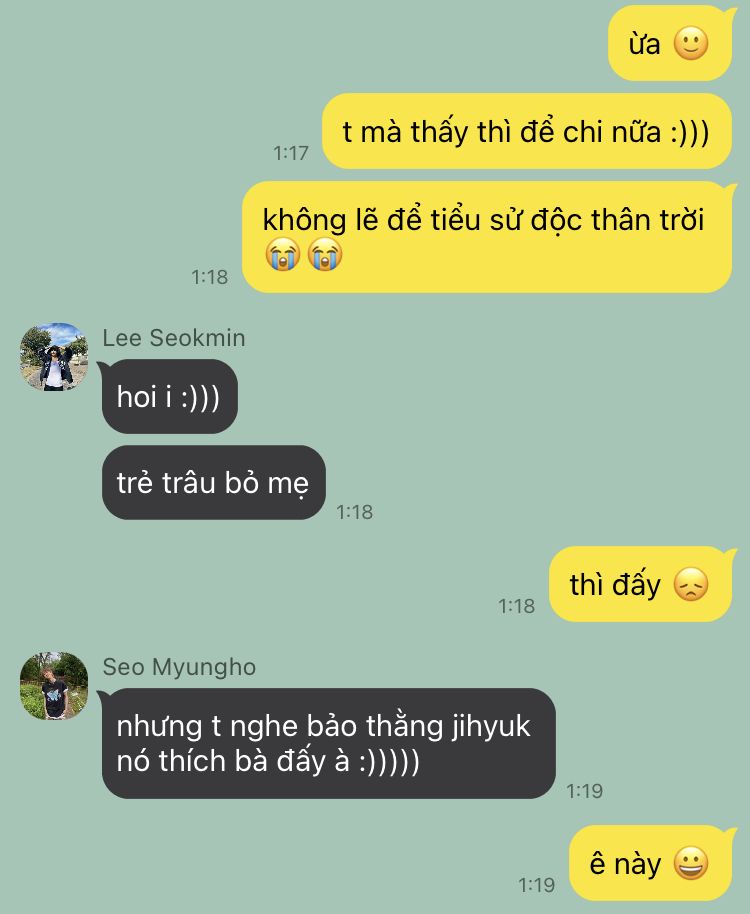Screen dimensions: 750x914
Task: Tap the first crying emoji
Action: click(x=283, y=255)
